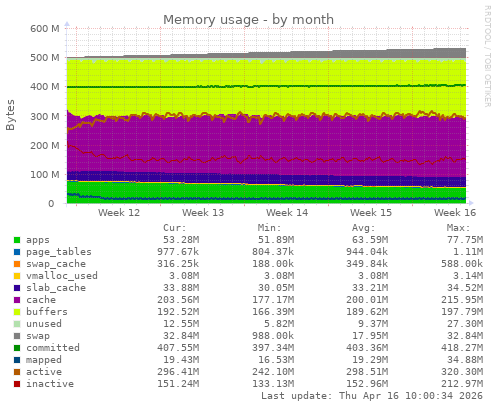Click the green apps legend swatch

17,240
